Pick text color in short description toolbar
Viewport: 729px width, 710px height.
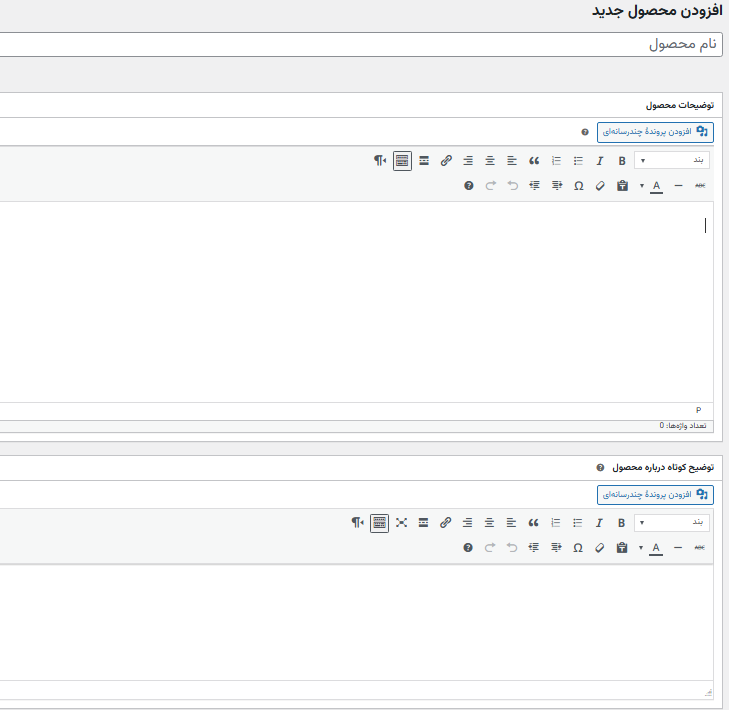656,548
